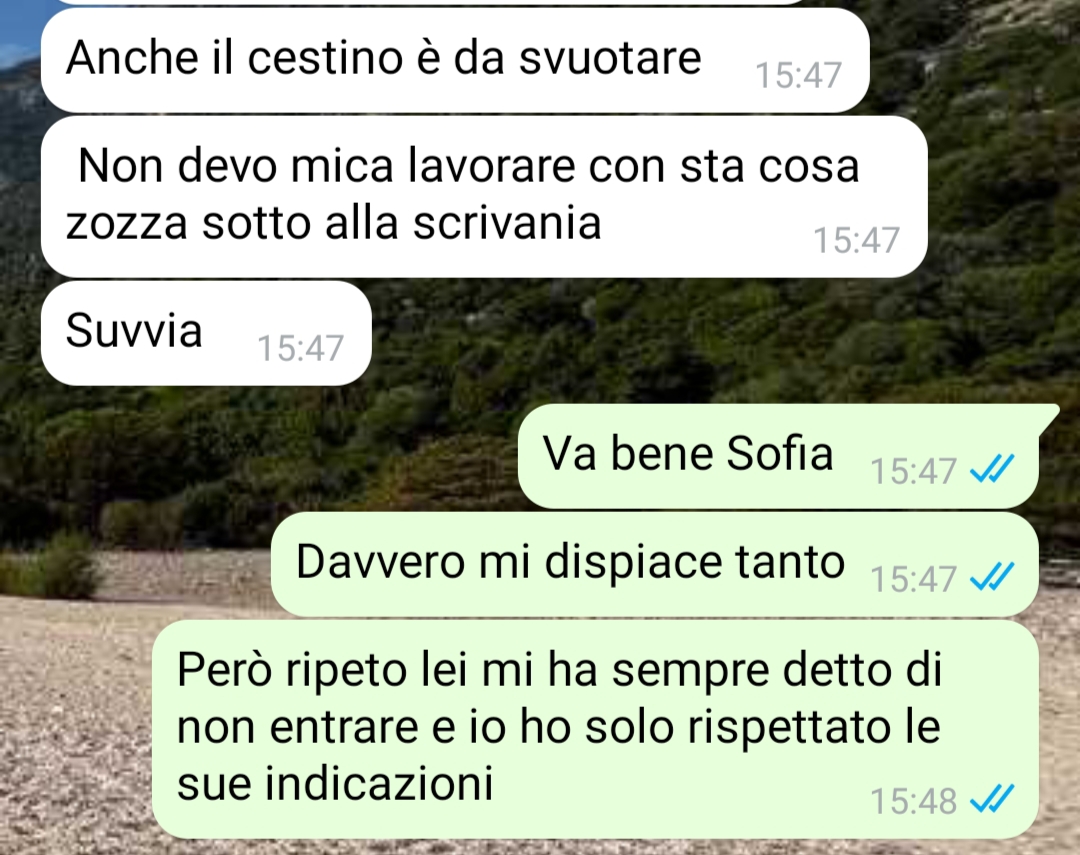The height and width of the screenshot is (855, 1080).
Task: Tap the "Però ripeto lei mi ha sempre detto" message
Action: coord(595,730)
